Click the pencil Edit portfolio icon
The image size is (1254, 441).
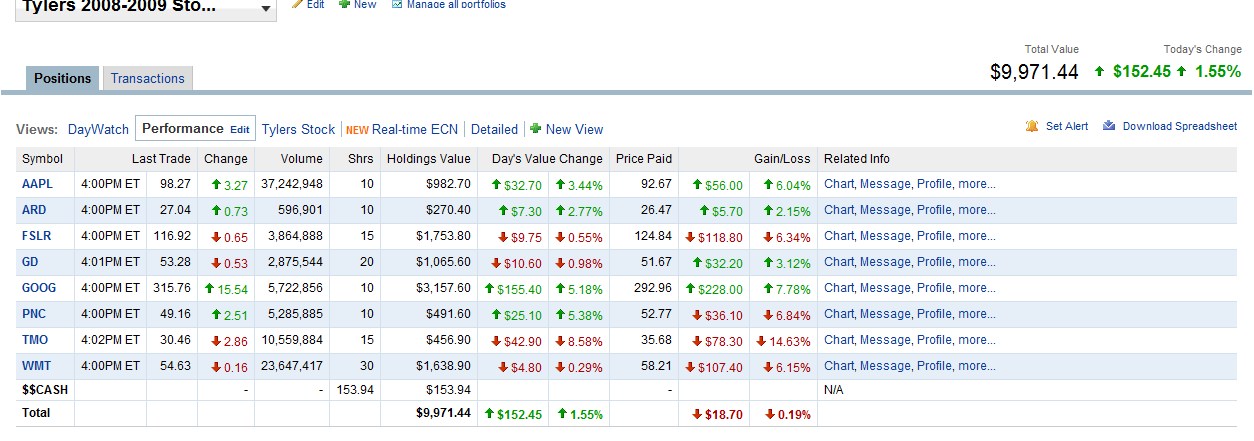(297, 4)
